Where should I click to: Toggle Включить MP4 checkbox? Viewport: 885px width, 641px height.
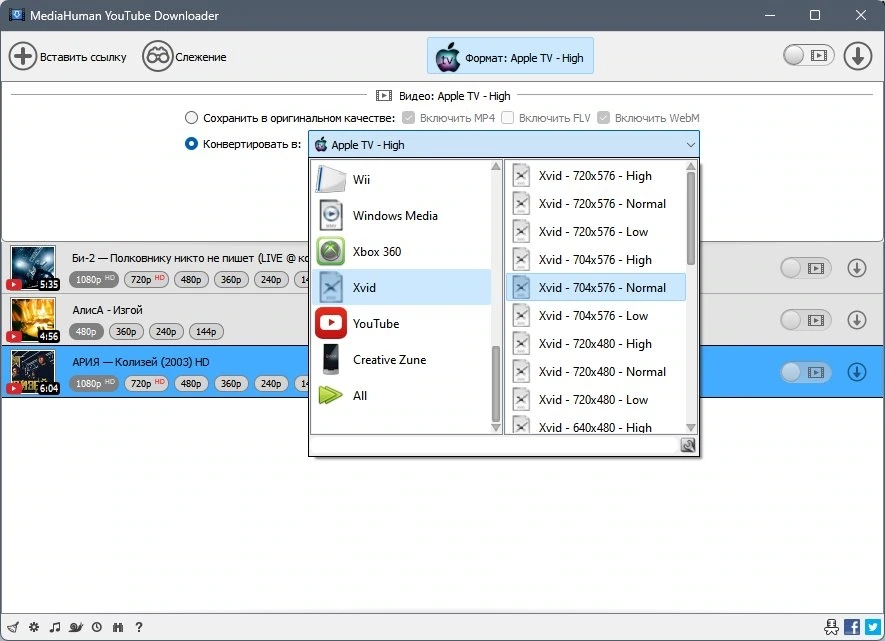click(409, 118)
